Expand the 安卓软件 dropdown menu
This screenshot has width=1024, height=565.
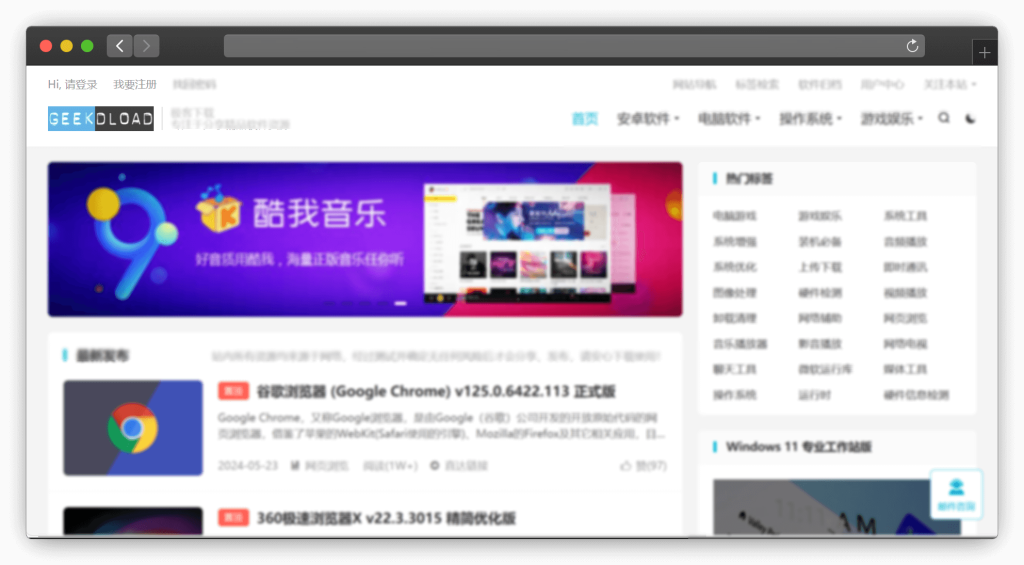coord(648,119)
